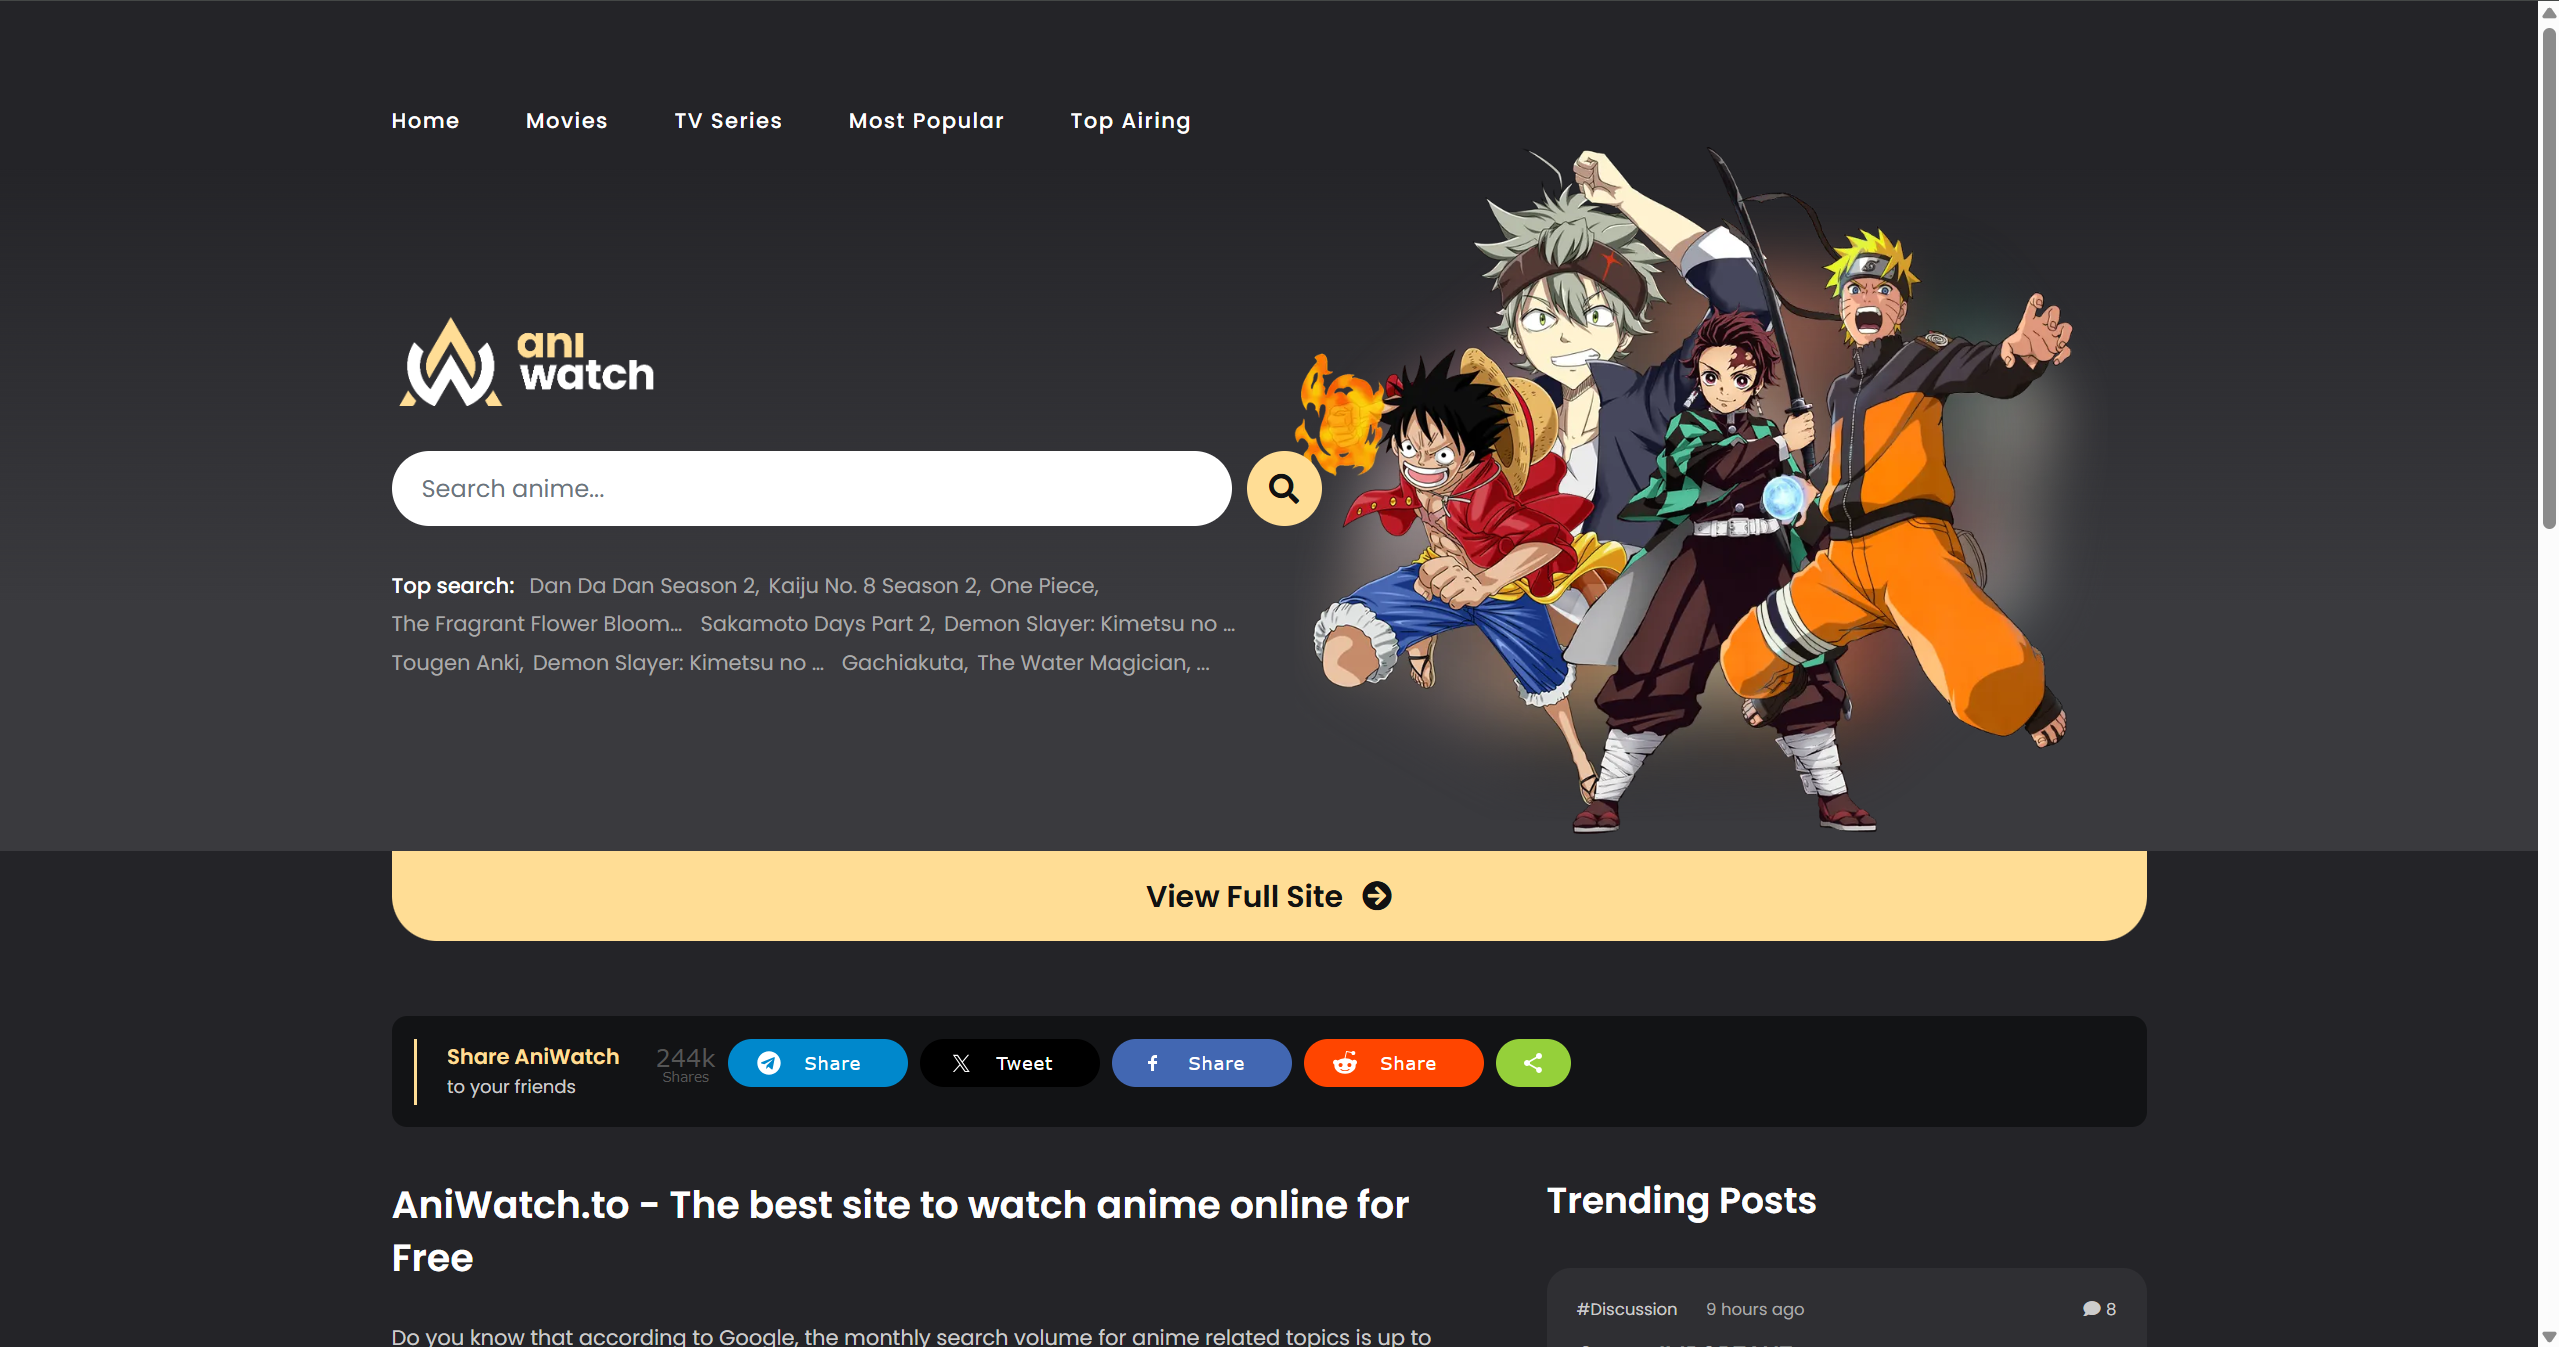
Task: Open the Gachiakuta search link
Action: pyautogui.click(x=904, y=663)
